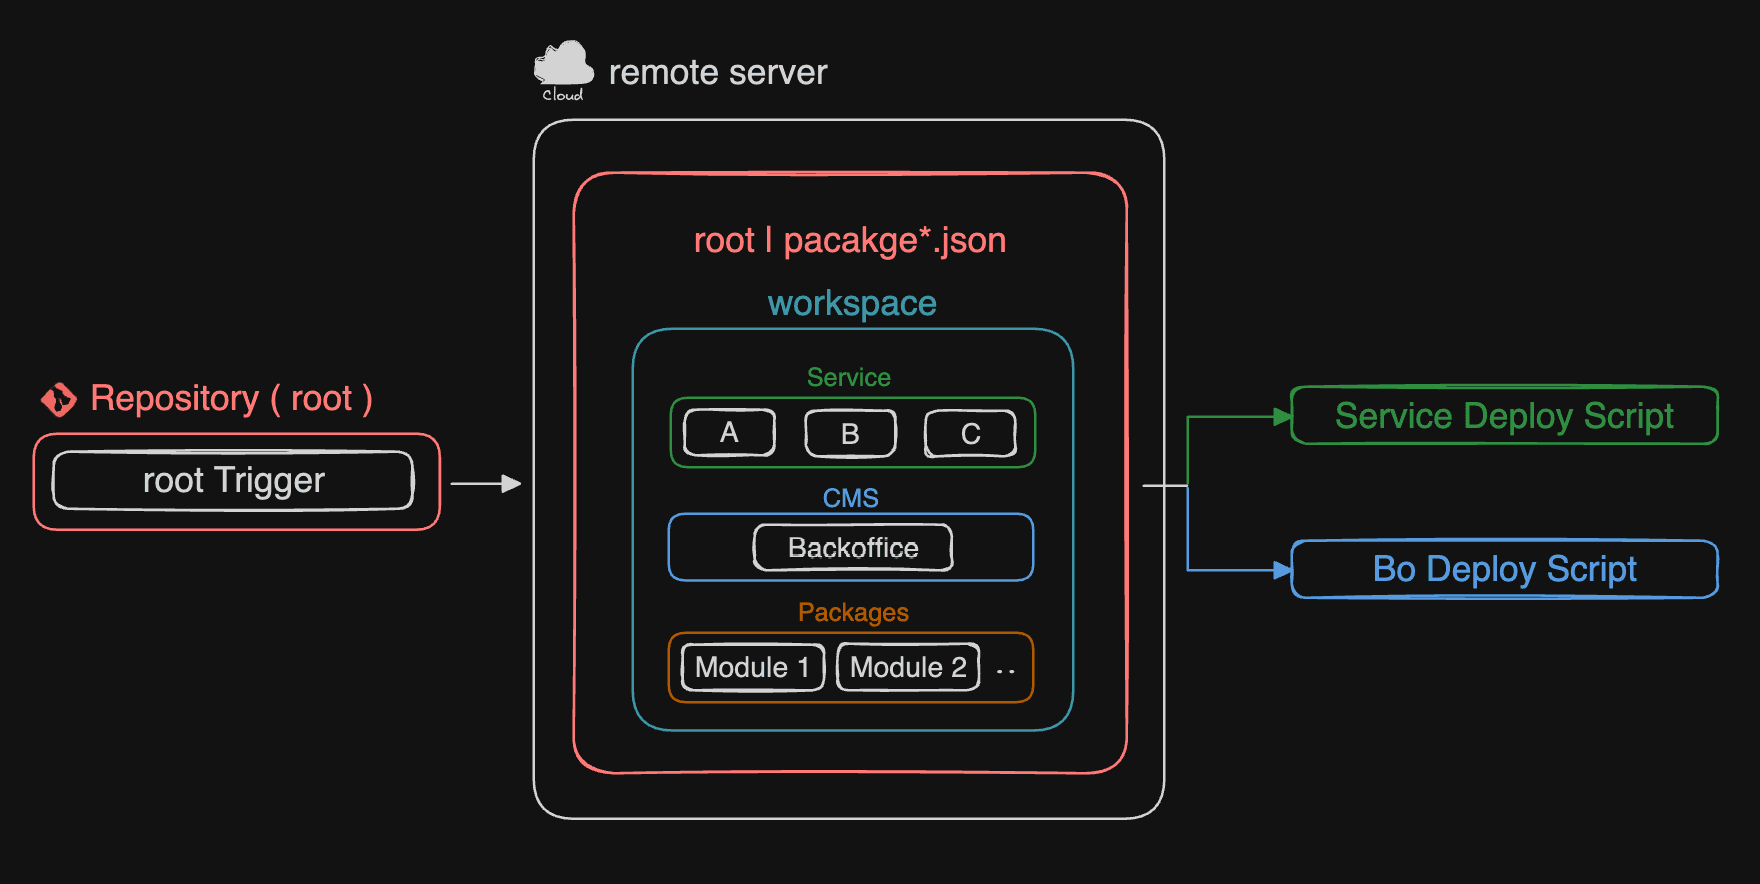Click the workspace heading text
The height and width of the screenshot is (884, 1760).
click(852, 304)
